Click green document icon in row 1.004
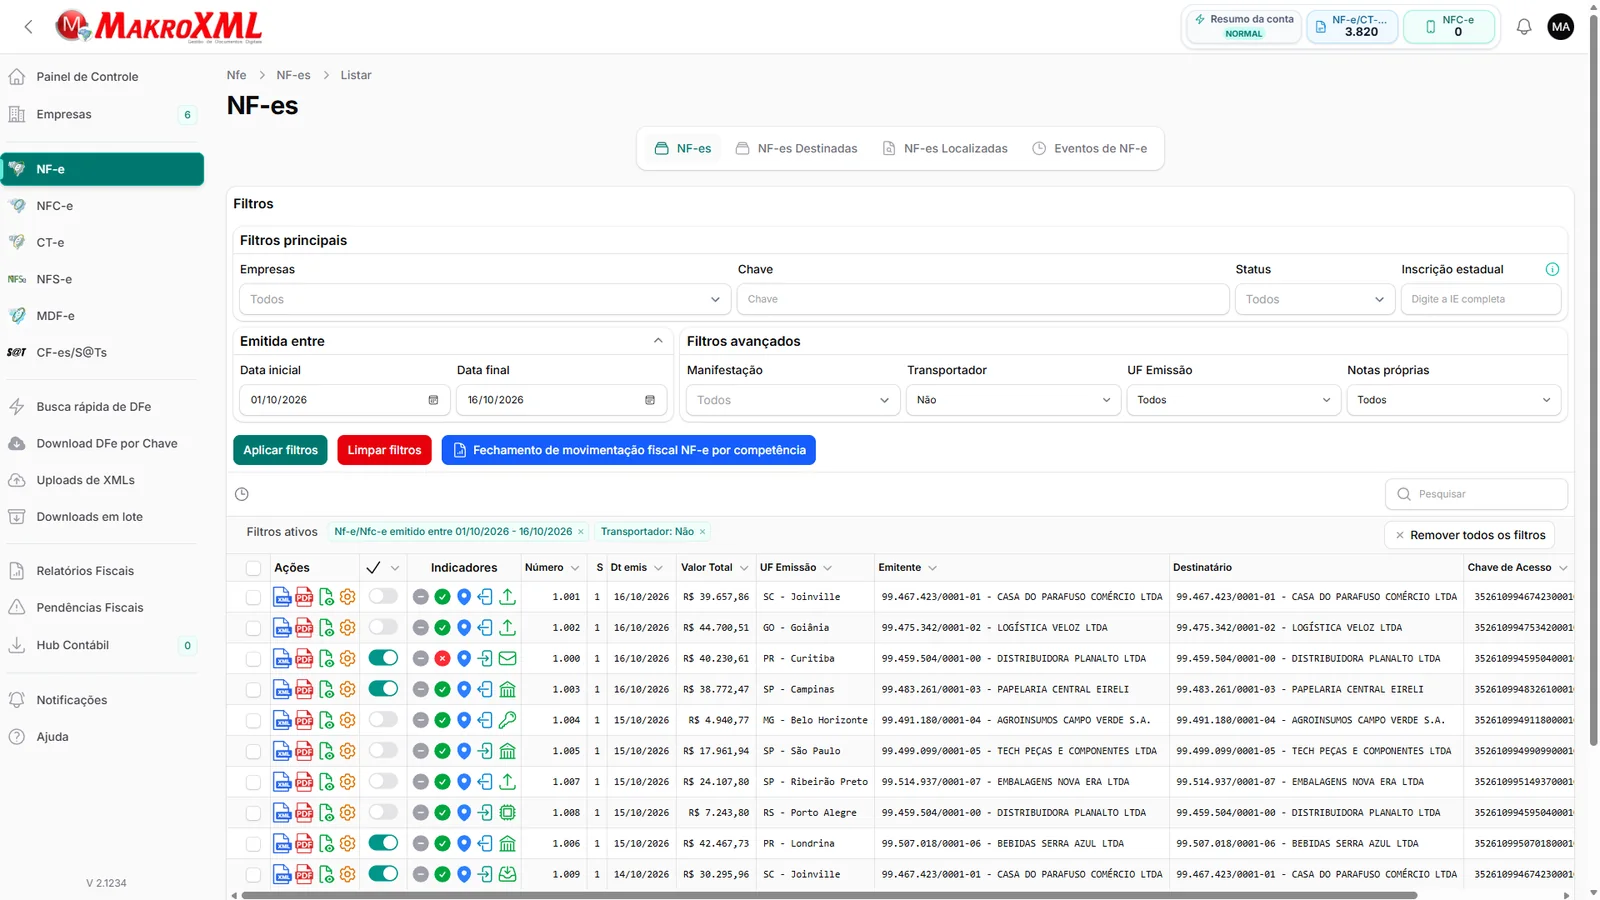Viewport: 1600px width, 900px height. (x=326, y=720)
